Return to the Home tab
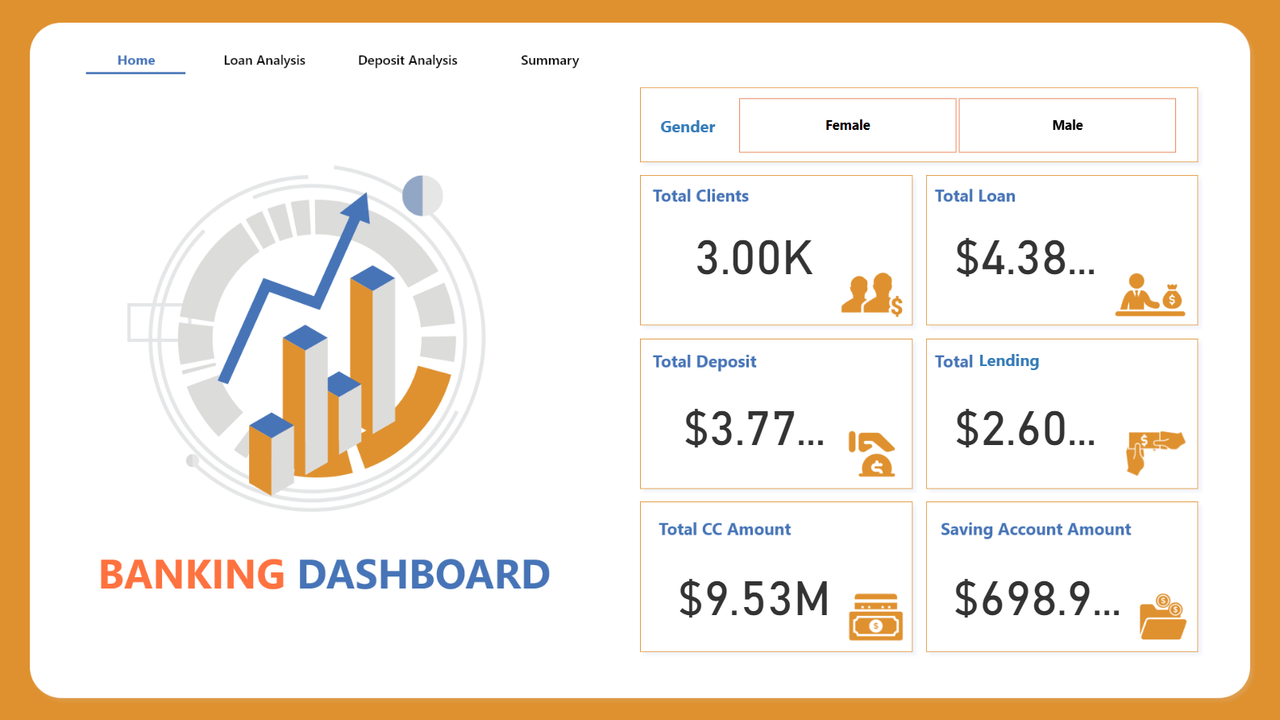 135,60
